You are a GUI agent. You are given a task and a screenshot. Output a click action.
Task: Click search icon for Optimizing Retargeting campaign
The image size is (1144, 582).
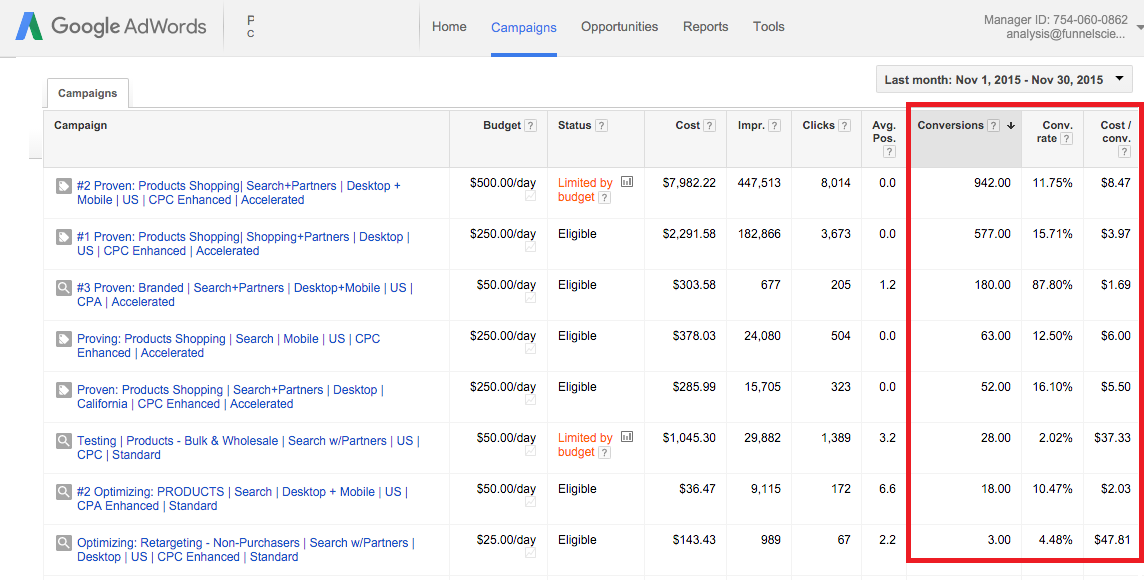point(63,543)
